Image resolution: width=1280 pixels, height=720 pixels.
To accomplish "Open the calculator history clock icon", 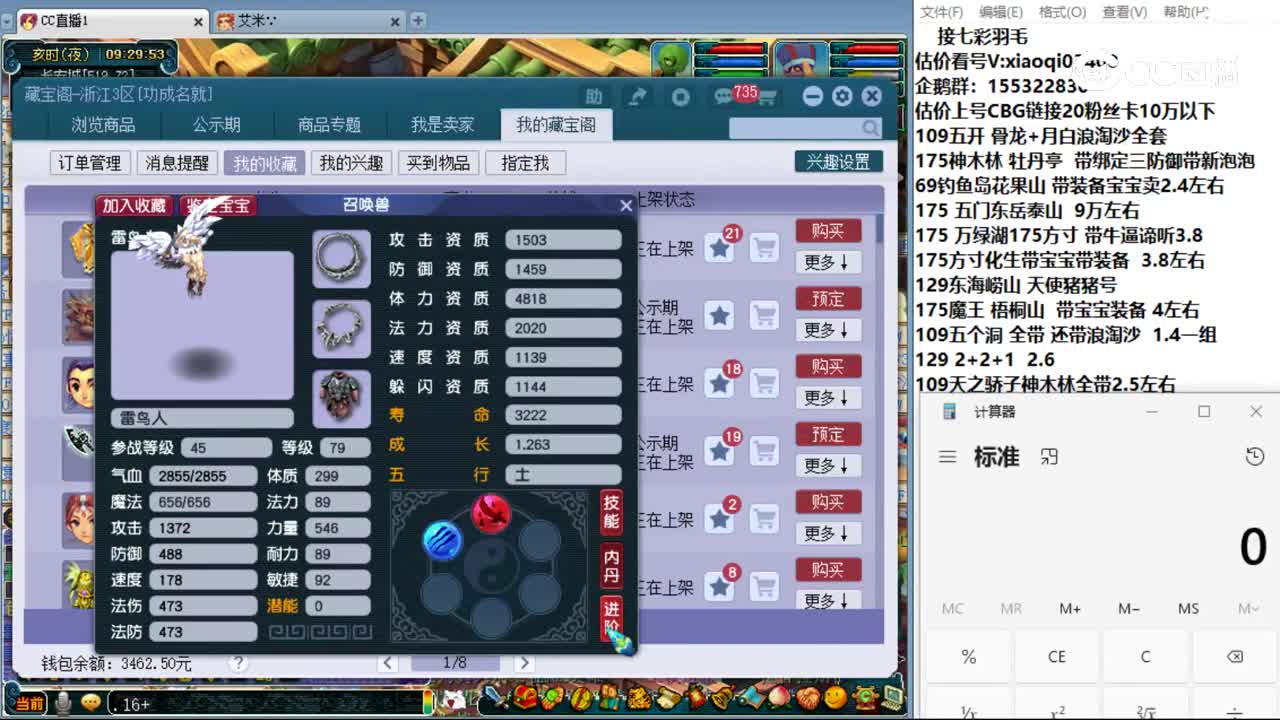I will [1255, 455].
